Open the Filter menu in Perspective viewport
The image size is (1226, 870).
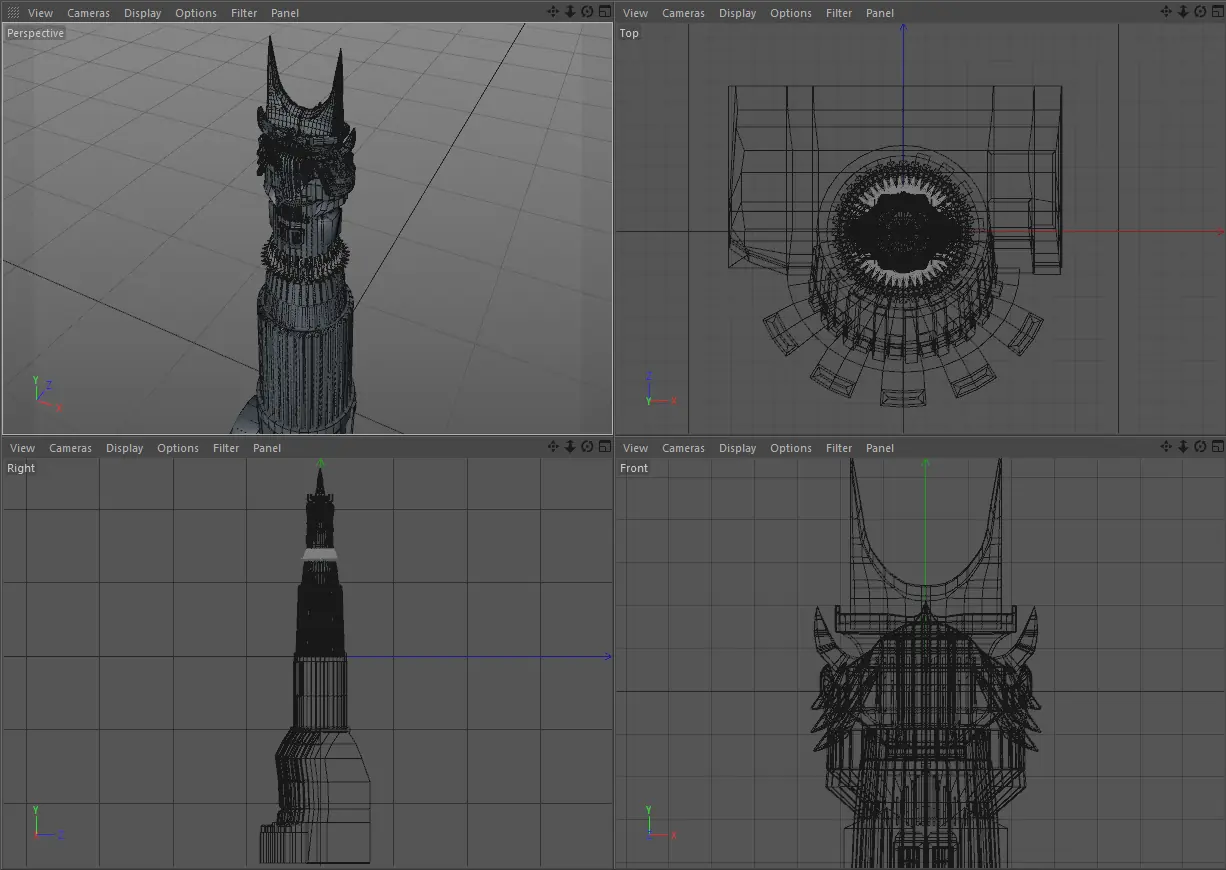tap(244, 13)
